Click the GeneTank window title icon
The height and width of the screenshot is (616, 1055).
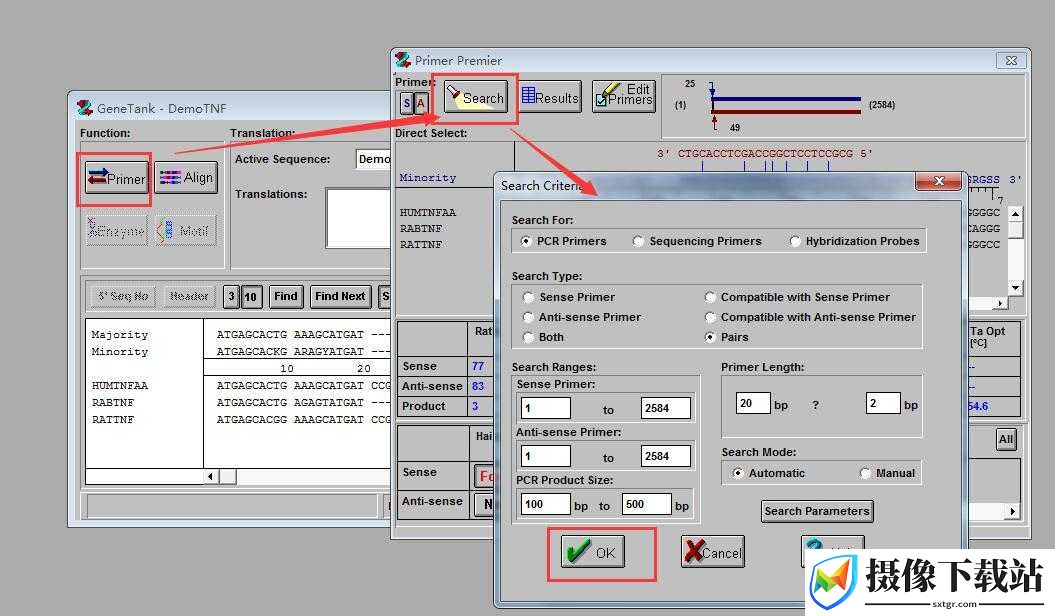tap(85, 108)
